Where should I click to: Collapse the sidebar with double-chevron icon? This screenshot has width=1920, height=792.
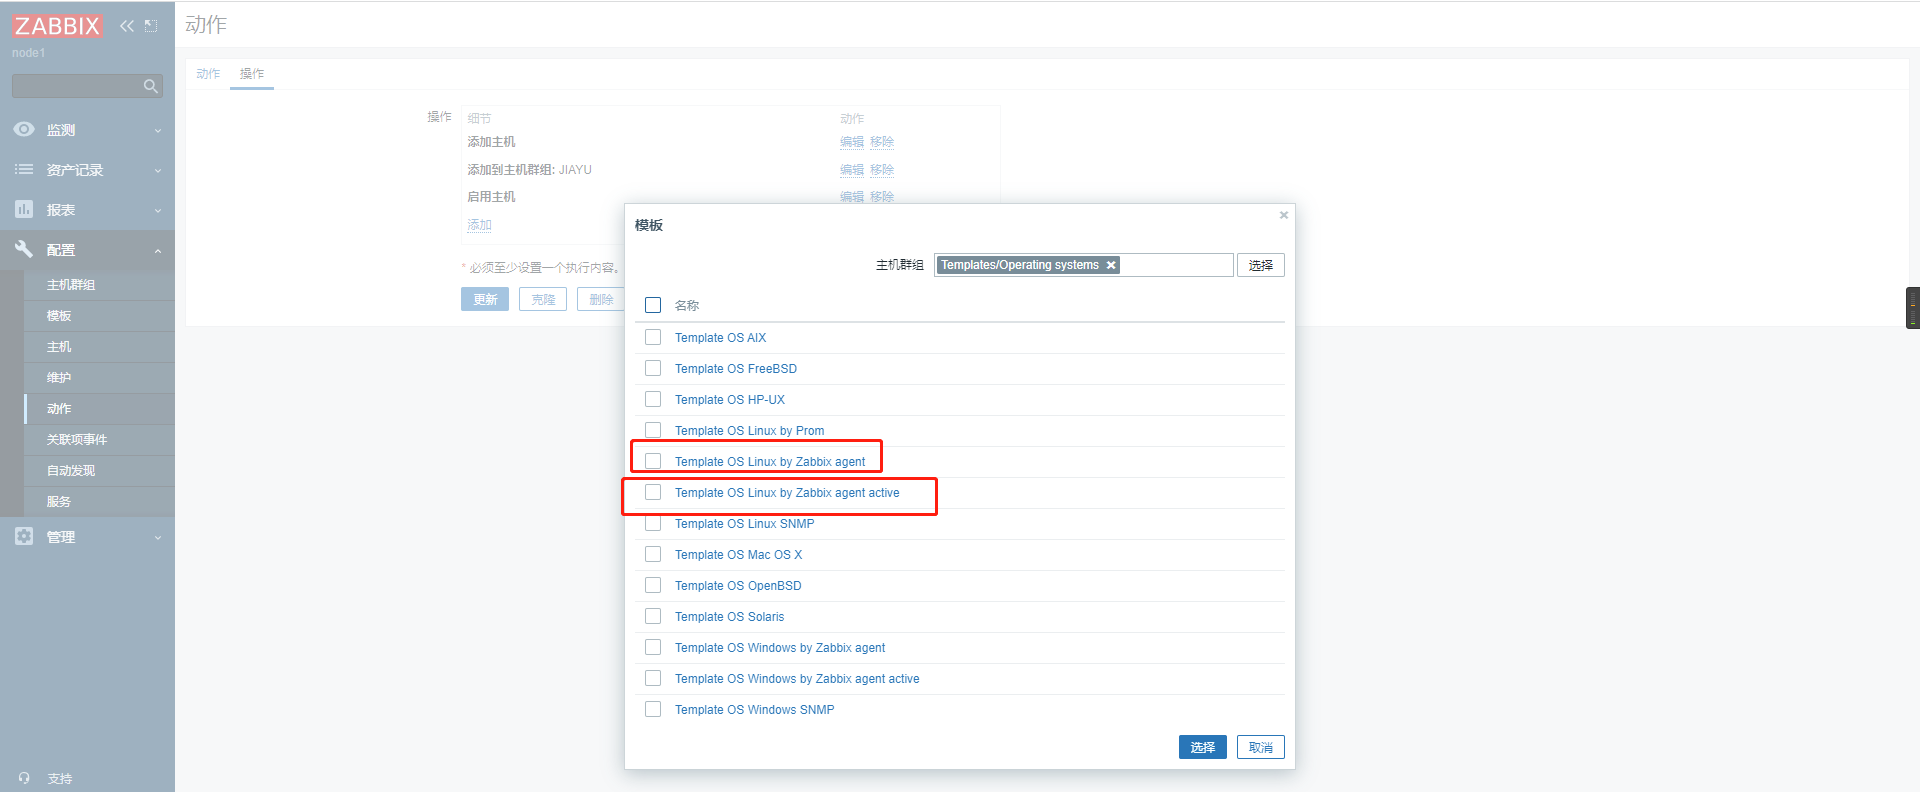[x=126, y=26]
